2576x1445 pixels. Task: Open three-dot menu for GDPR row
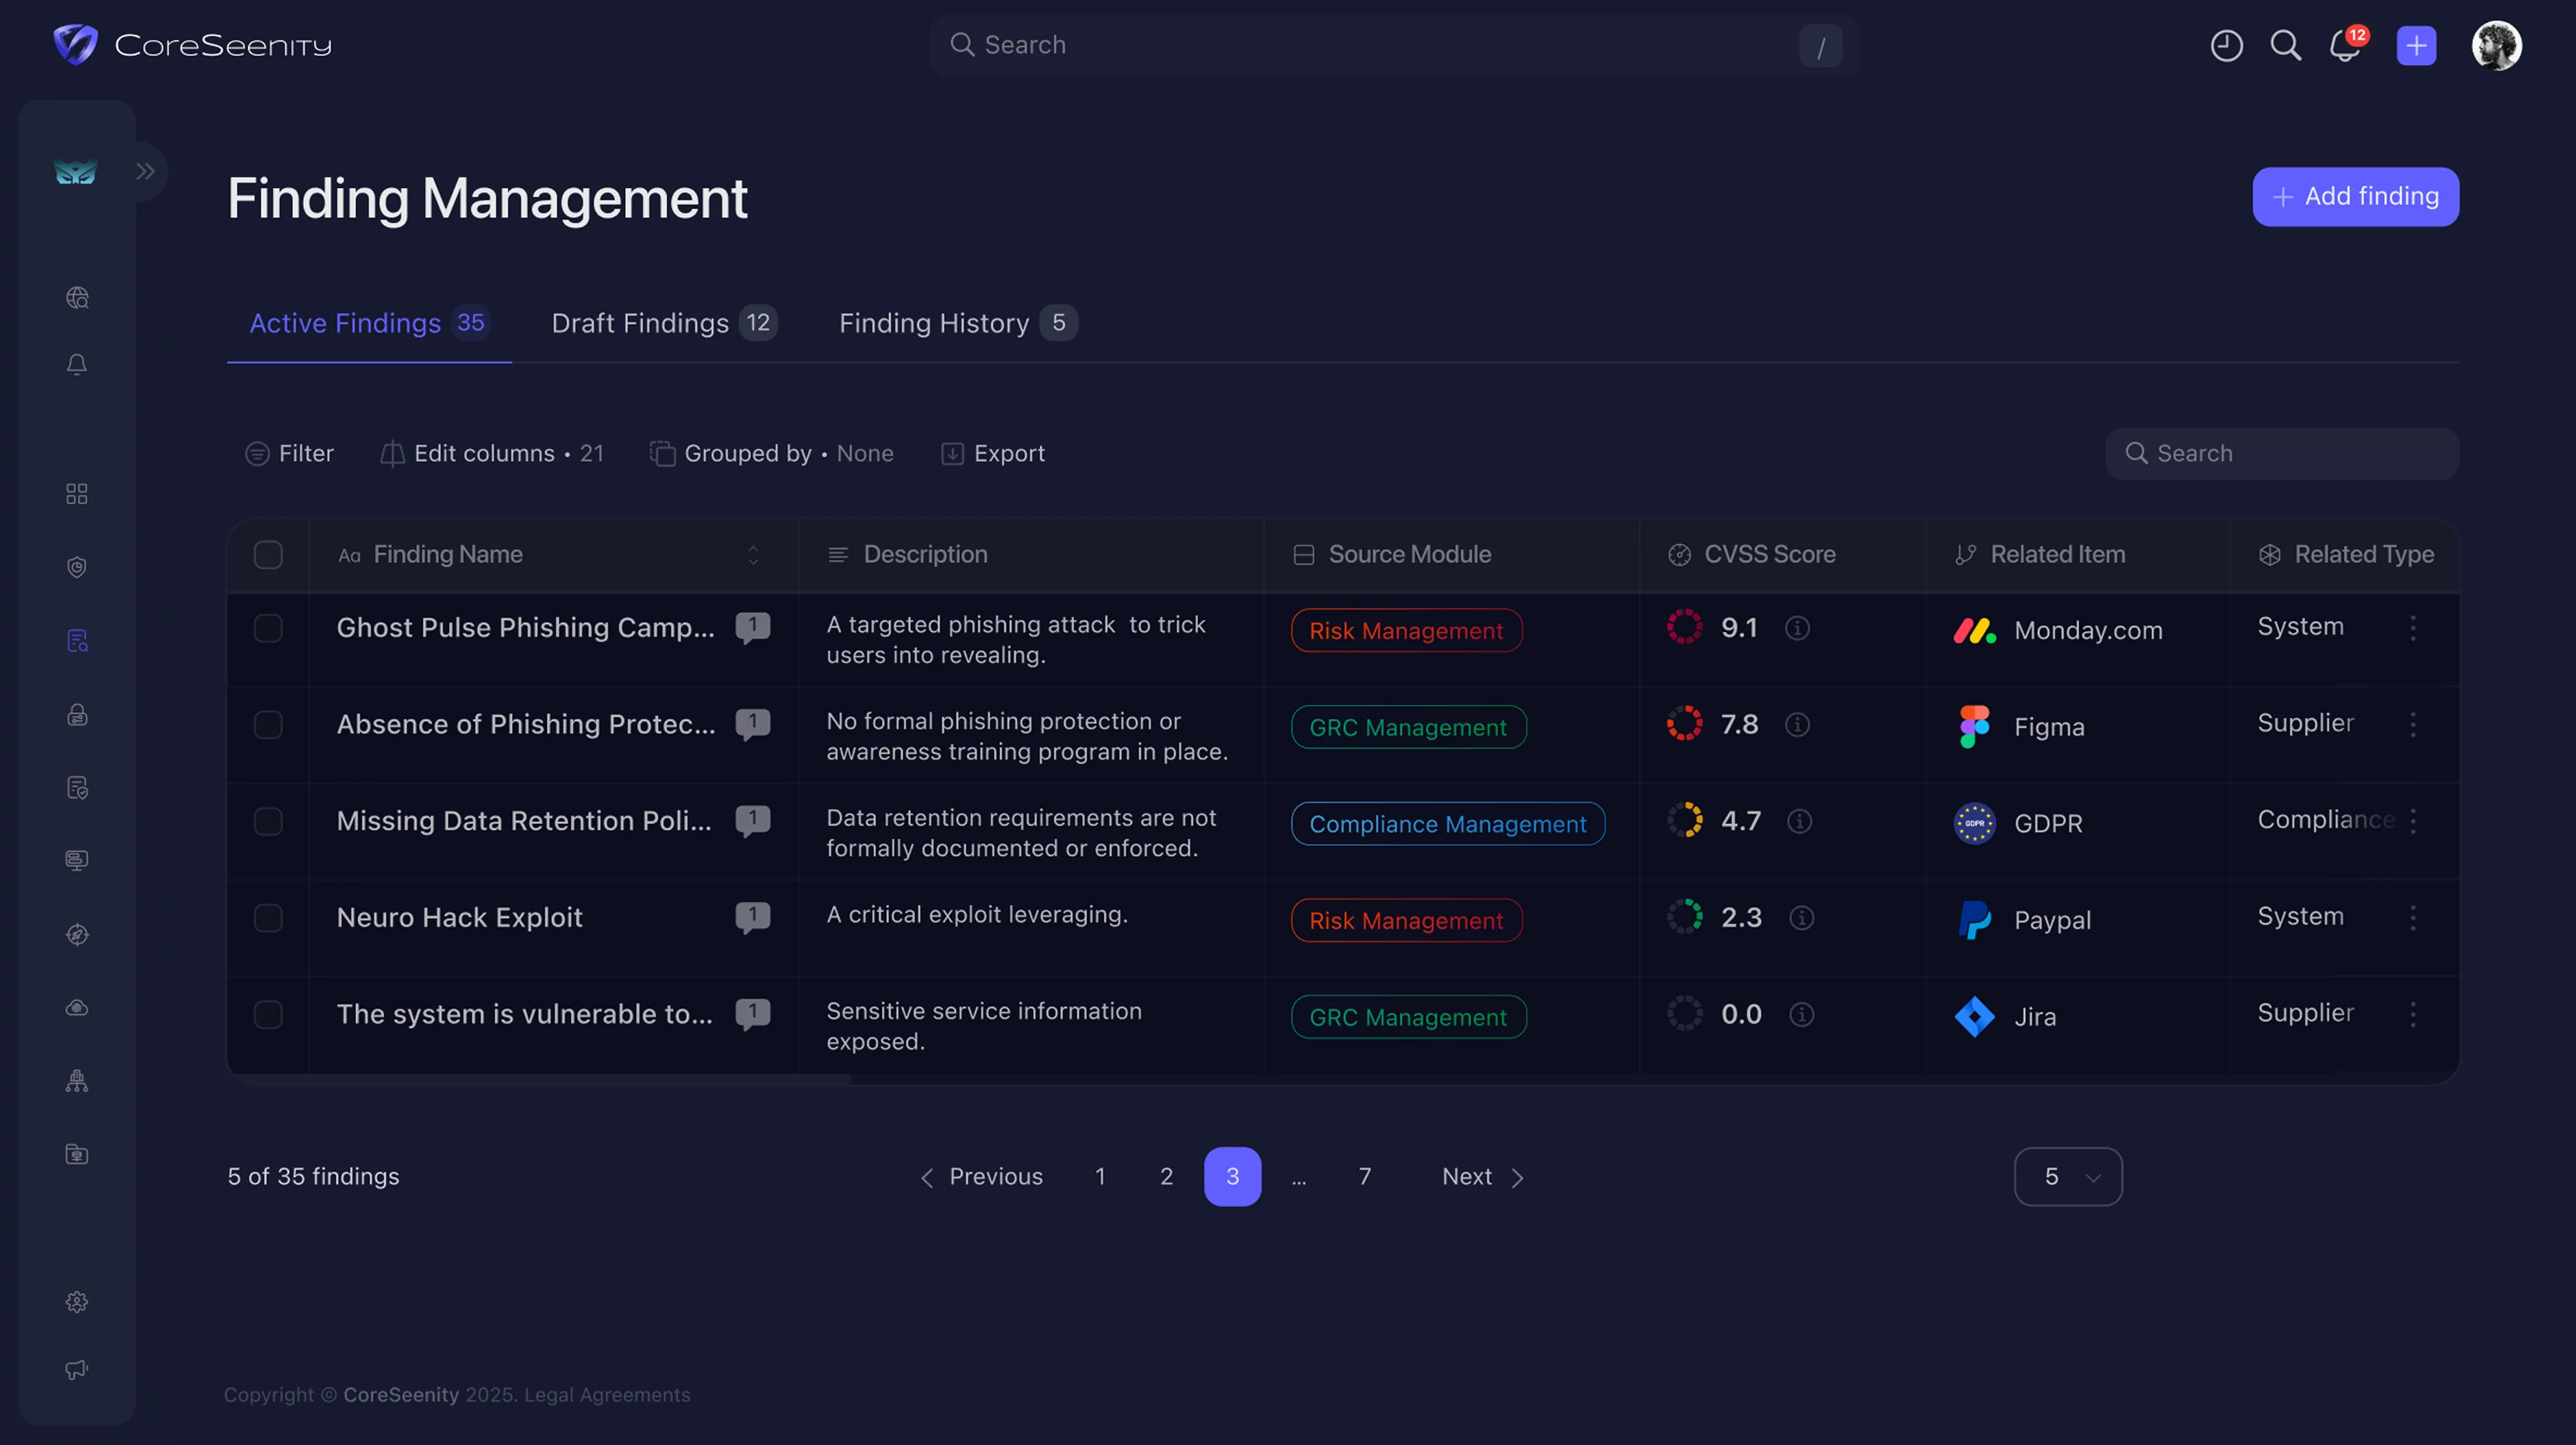click(x=2413, y=821)
